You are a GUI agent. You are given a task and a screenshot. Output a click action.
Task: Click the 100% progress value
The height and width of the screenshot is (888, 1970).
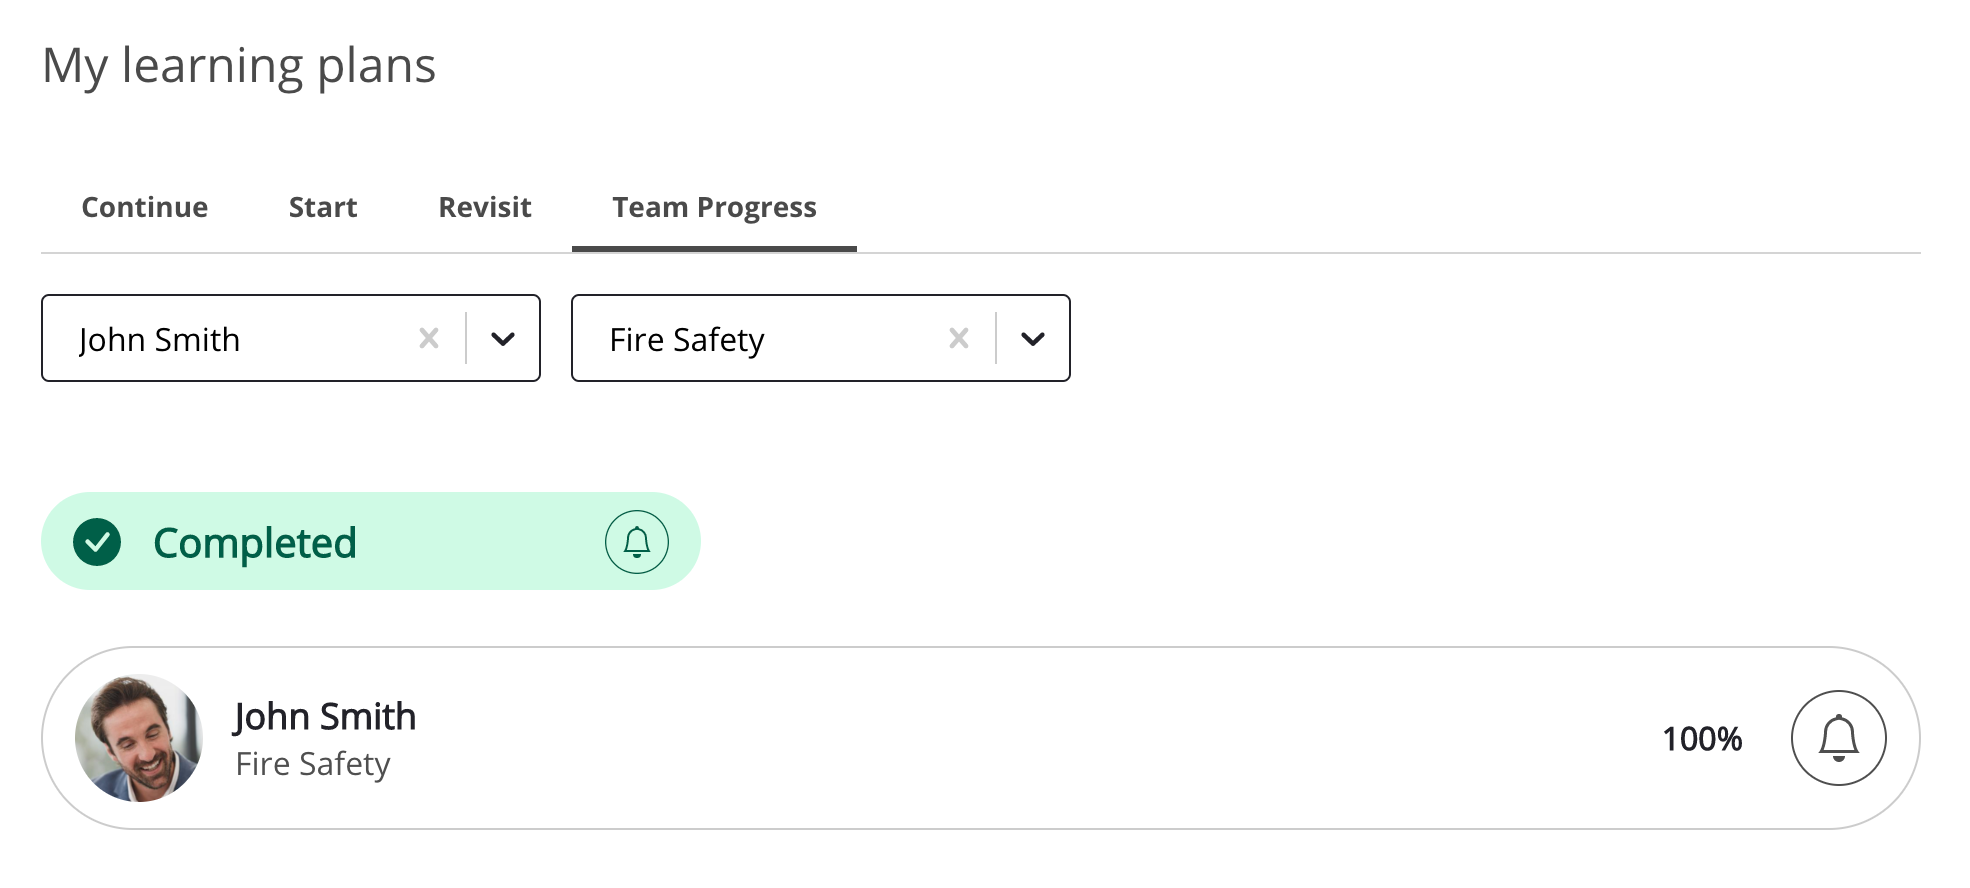click(1702, 739)
